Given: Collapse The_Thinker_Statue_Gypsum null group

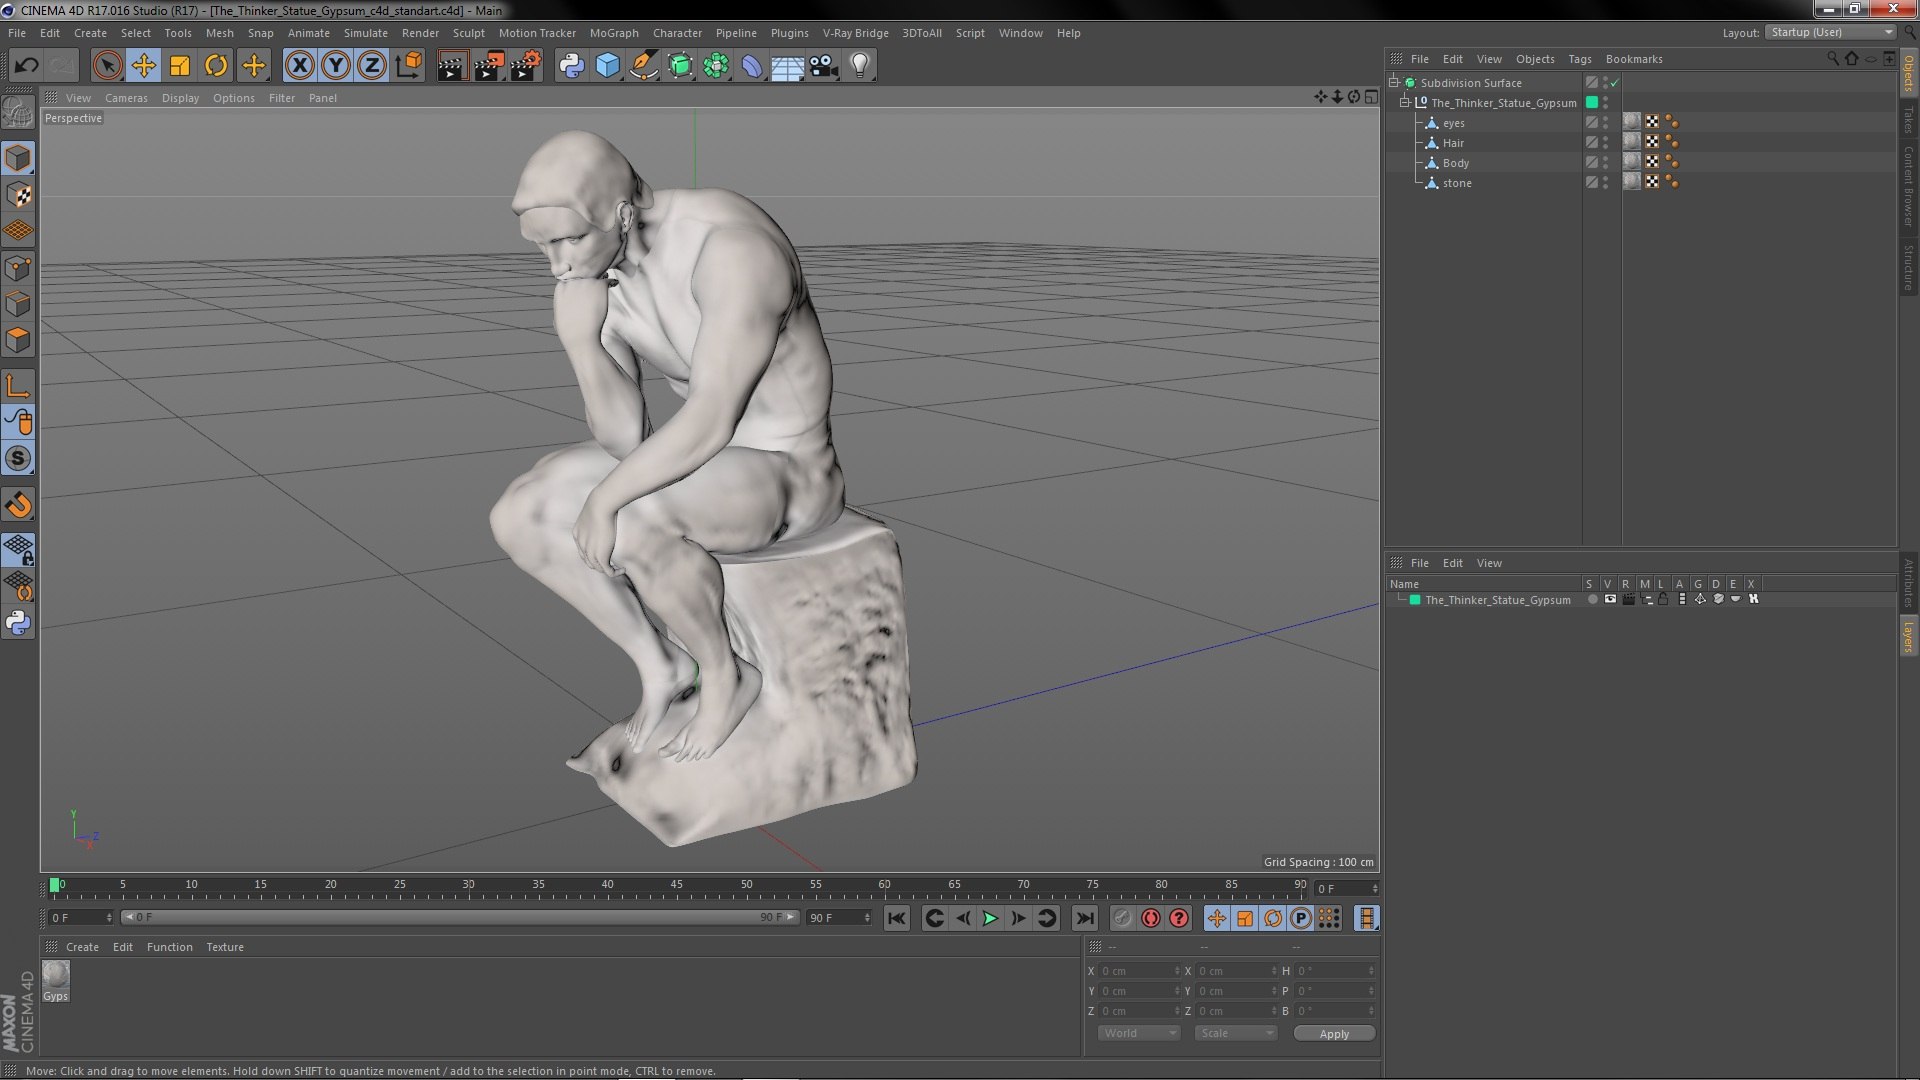Looking at the screenshot, I should [1404, 102].
